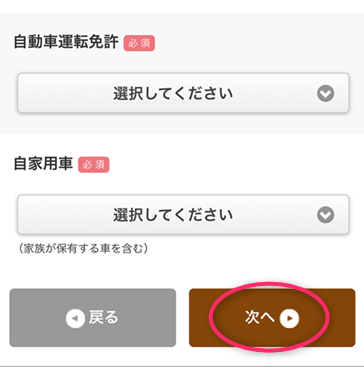
Task: Go back with the gray 戻る button
Action: click(93, 318)
